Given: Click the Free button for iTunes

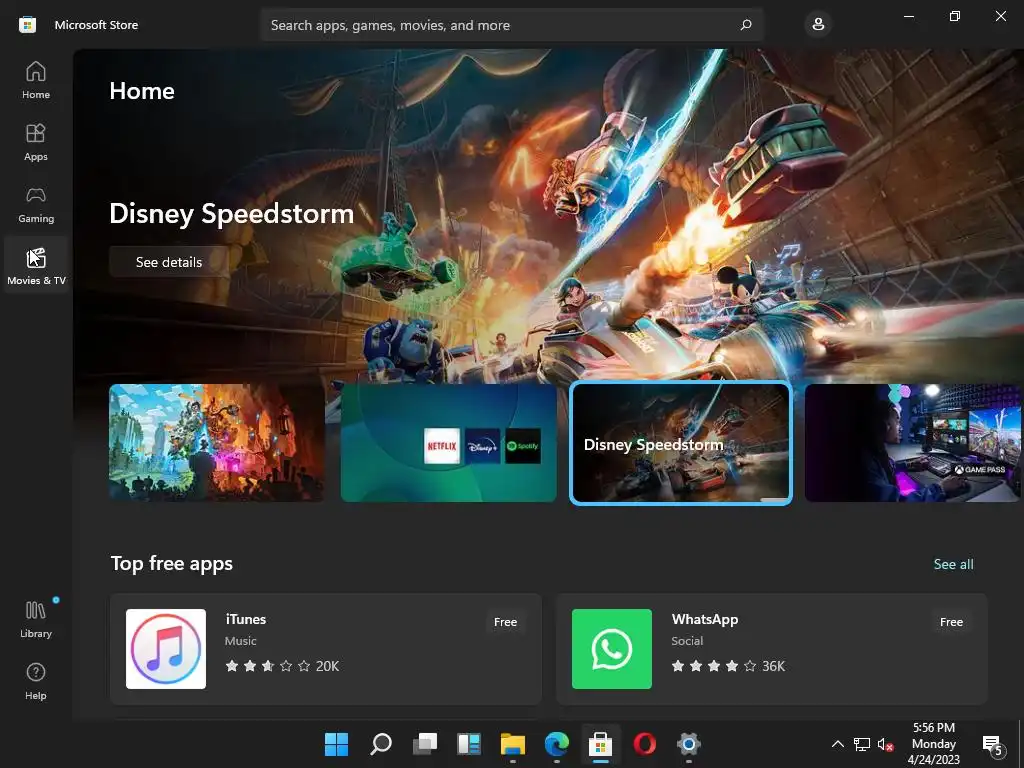Looking at the screenshot, I should [x=505, y=622].
